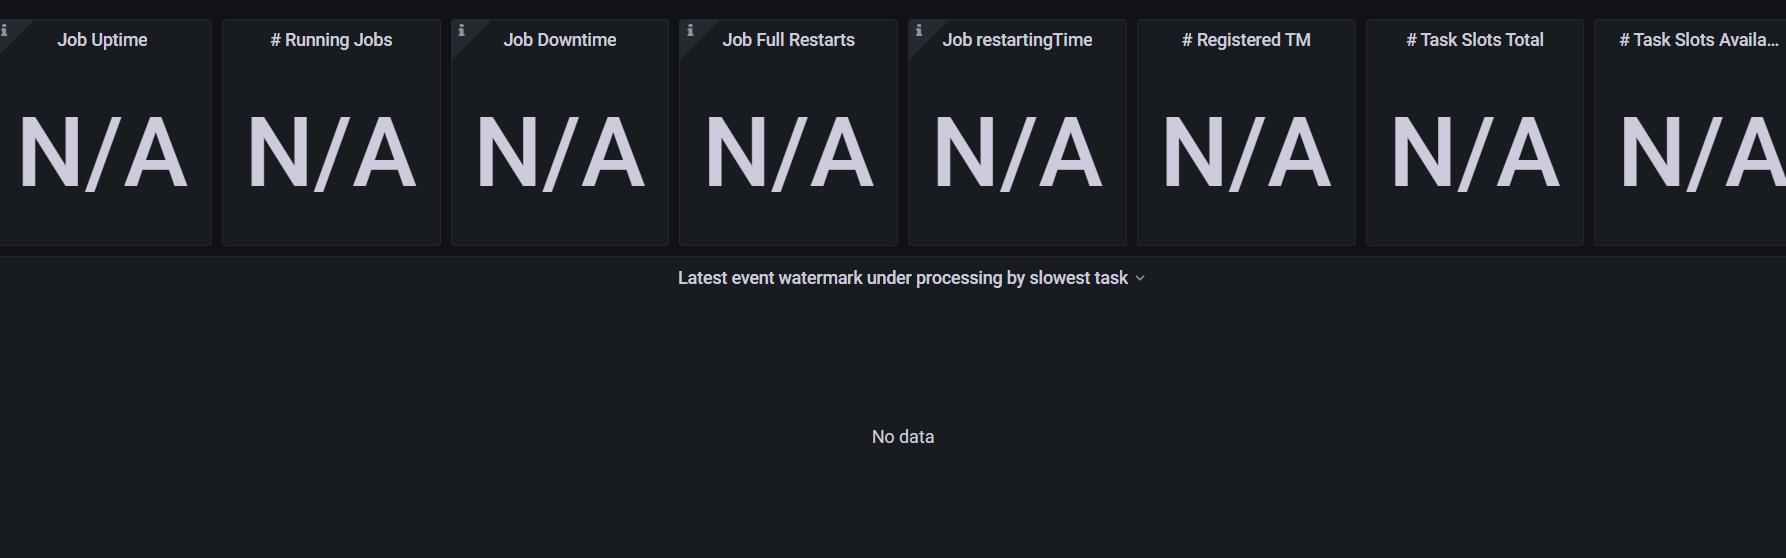Open the Job Uptime panel title menu
The height and width of the screenshot is (558, 1786).
[x=102, y=40]
